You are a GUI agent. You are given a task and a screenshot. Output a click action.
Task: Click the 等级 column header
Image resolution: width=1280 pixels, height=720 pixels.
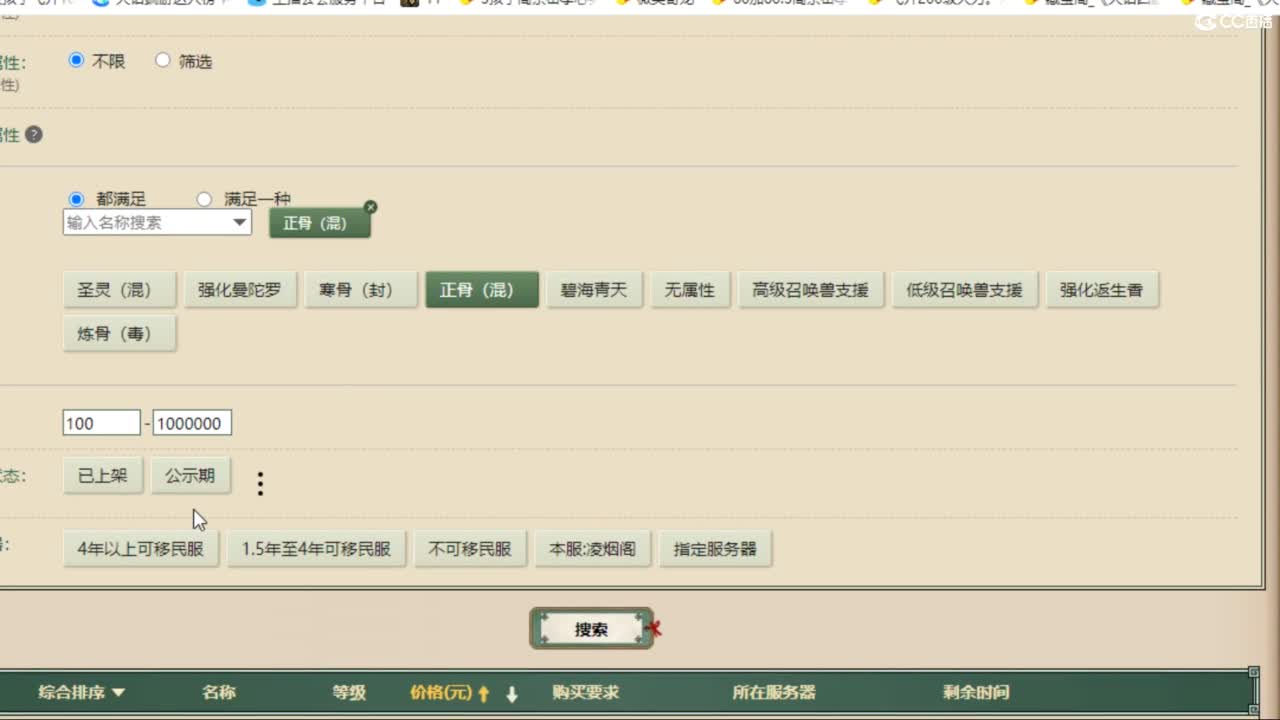click(x=349, y=692)
